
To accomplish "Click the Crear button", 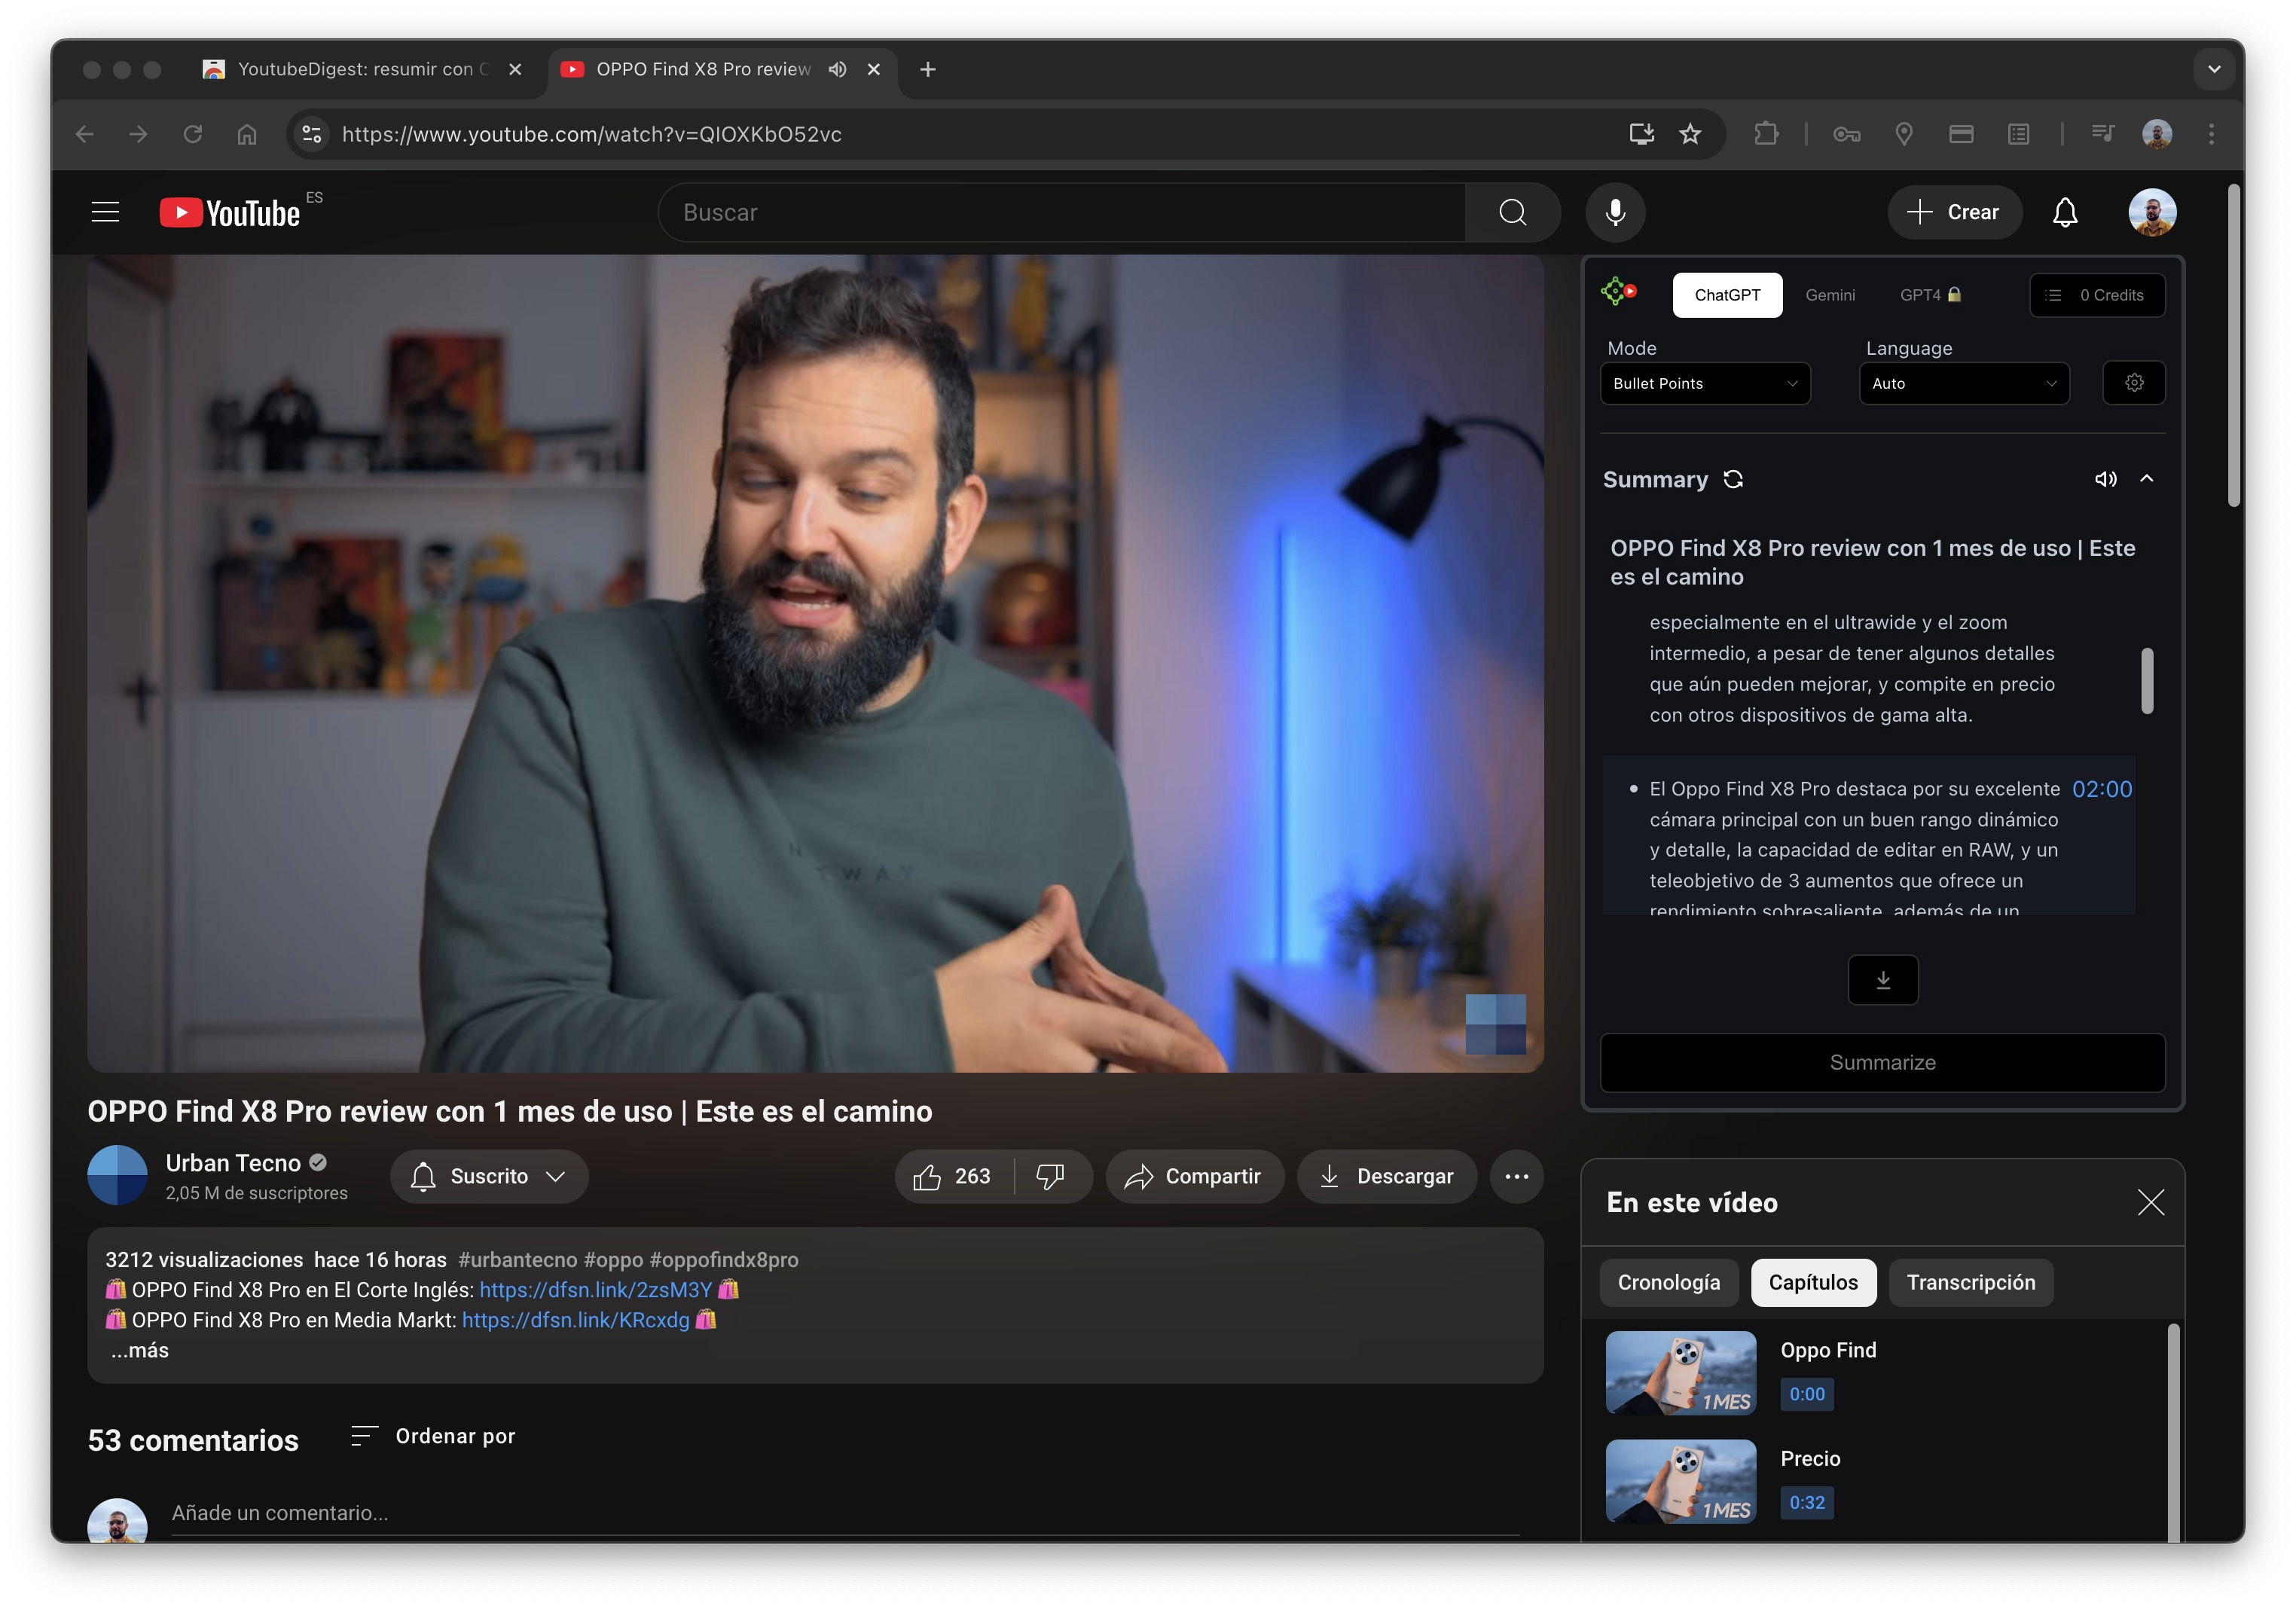I will (x=1954, y=212).
